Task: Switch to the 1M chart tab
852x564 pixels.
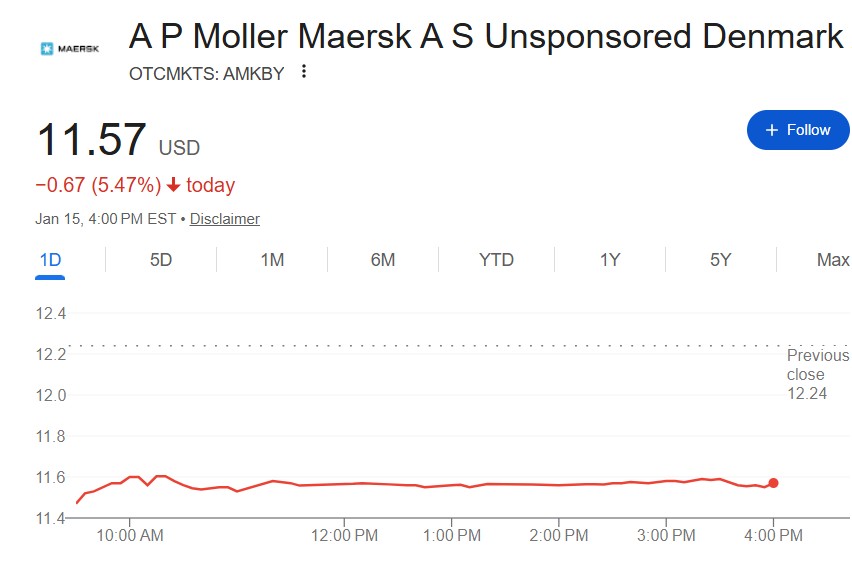Action: point(272,260)
